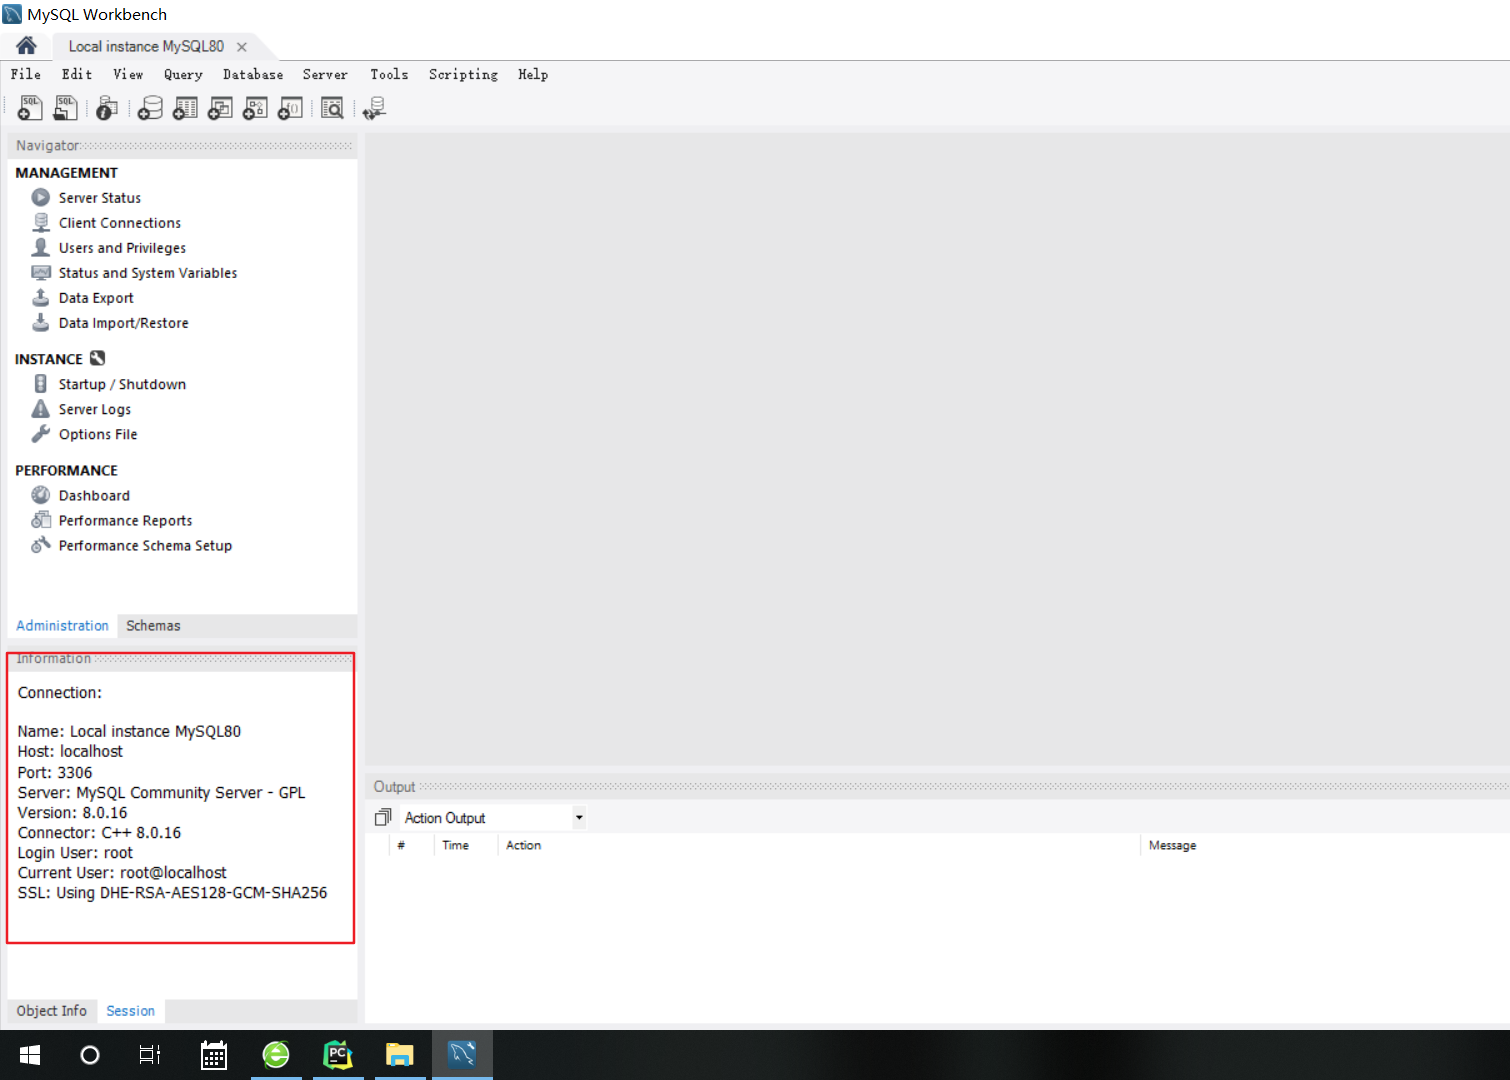This screenshot has width=1510, height=1080.
Task: Switch to the Local instance MySQL80 tab
Action: coord(146,46)
